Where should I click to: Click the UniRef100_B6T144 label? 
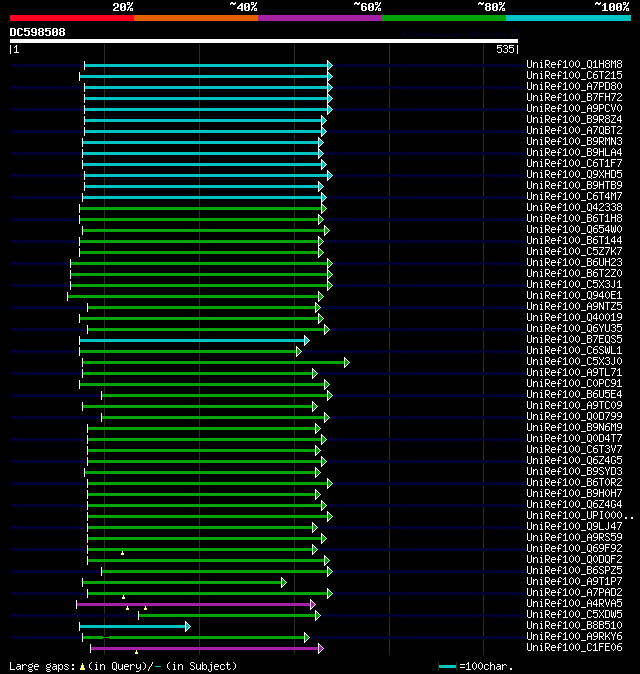574,241
